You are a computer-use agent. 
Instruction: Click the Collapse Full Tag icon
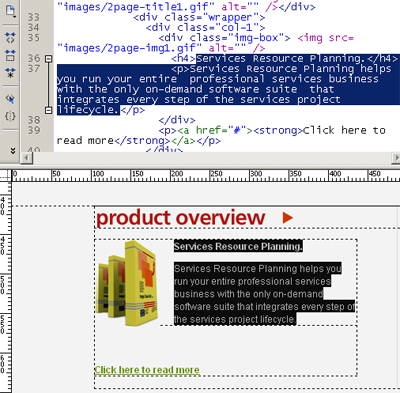click(10, 38)
